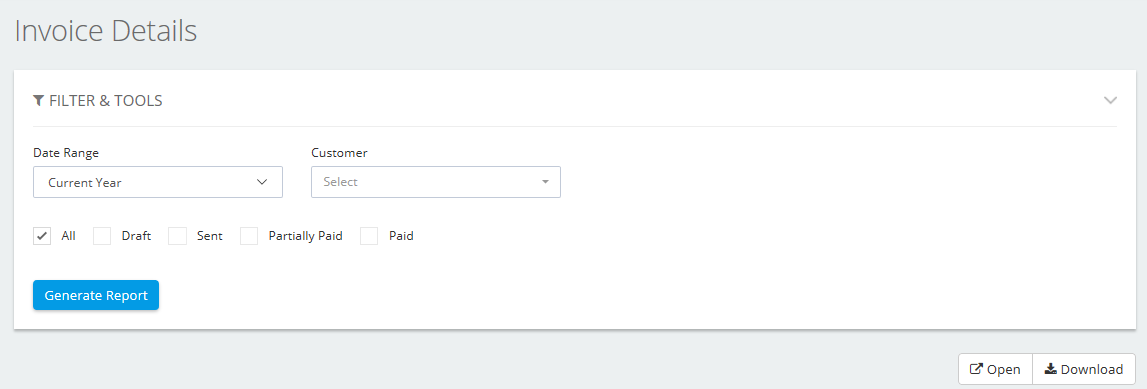1147x389 pixels.
Task: Click the Customer field label
Action: tap(339, 153)
